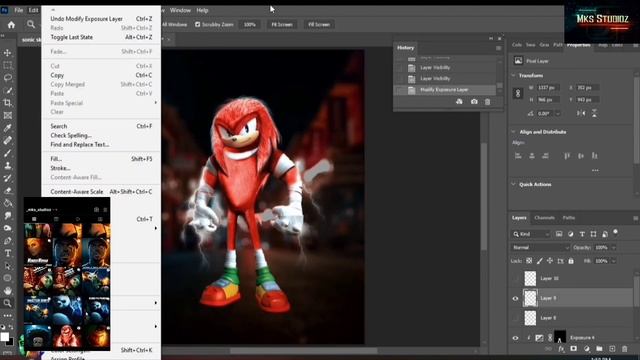This screenshot has width=640, height=360.
Task: Toggle layer filtering switch on or off
Action: click(616, 233)
